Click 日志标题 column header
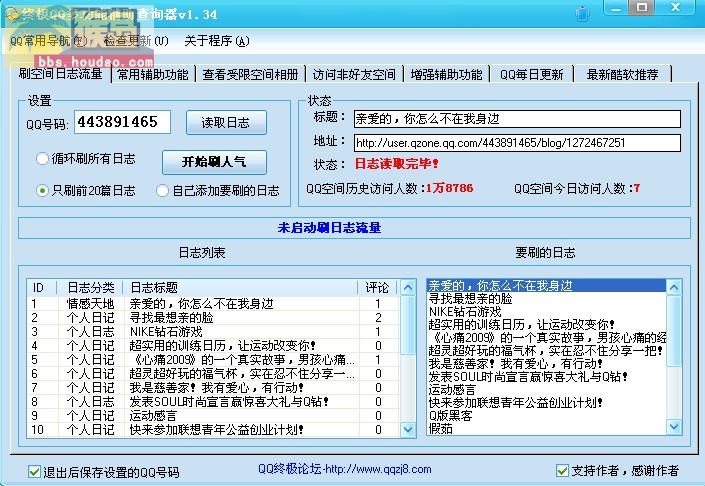The width and height of the screenshot is (705, 486). tap(241, 287)
